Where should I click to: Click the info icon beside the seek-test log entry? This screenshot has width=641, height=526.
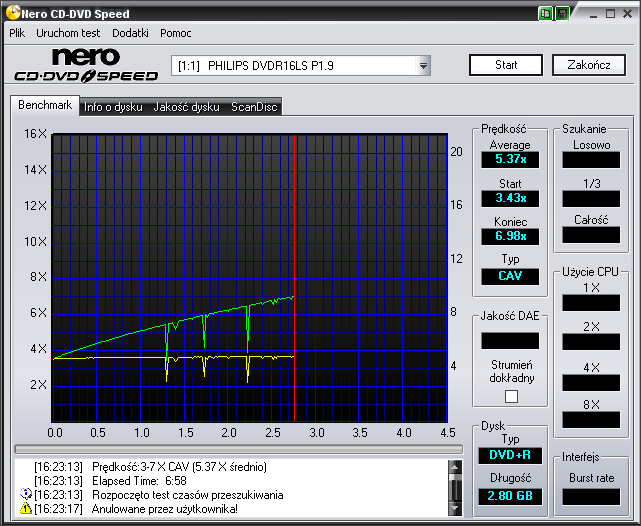[x=25, y=494]
